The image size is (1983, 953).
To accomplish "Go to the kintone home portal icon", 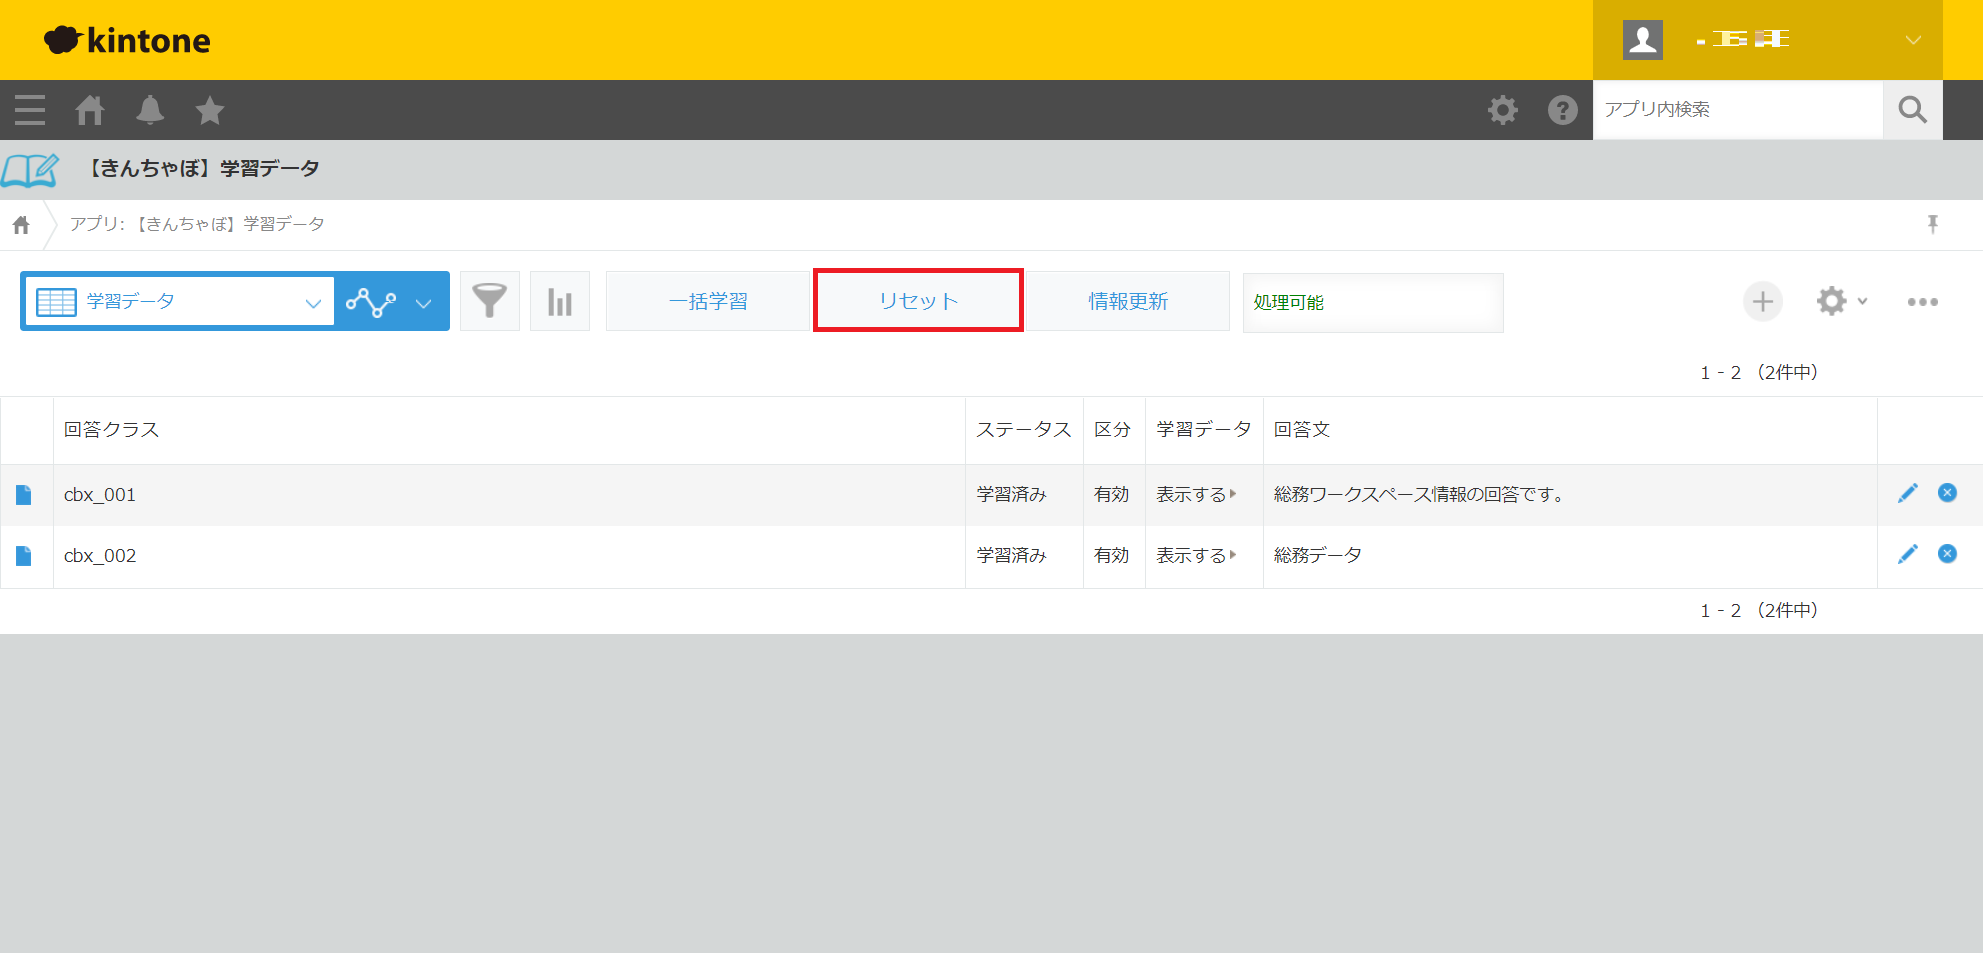I will click(x=90, y=110).
